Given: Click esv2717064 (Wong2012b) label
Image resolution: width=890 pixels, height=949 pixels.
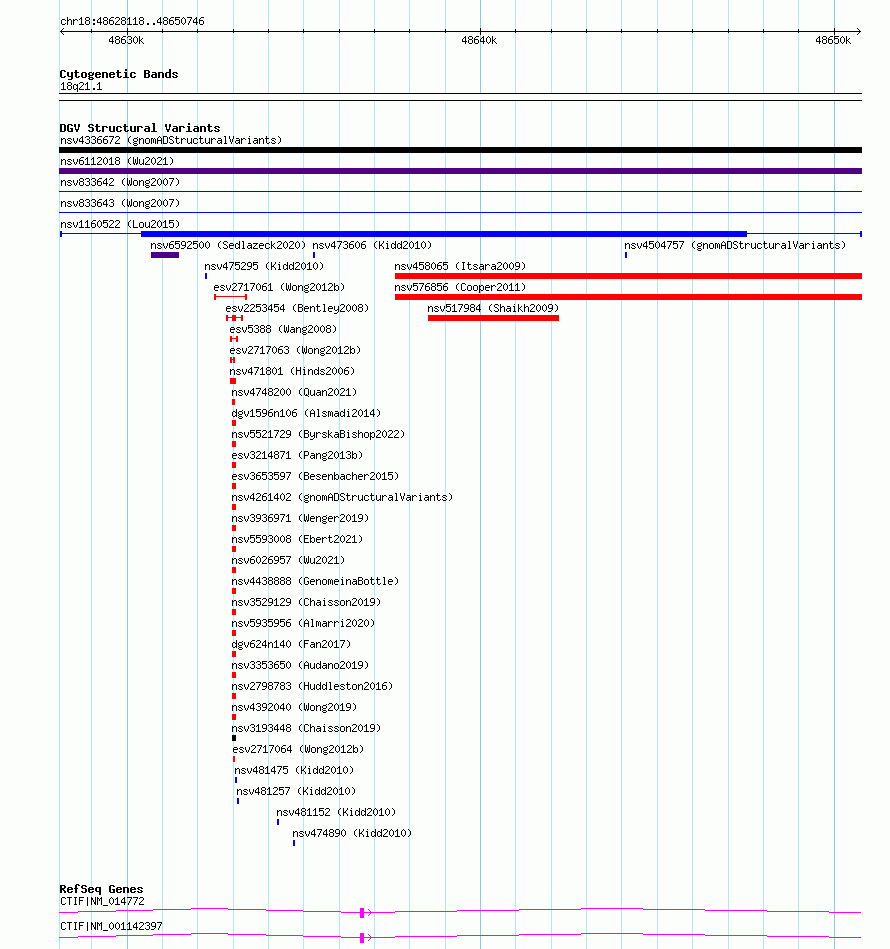Looking at the screenshot, I should [x=298, y=749].
